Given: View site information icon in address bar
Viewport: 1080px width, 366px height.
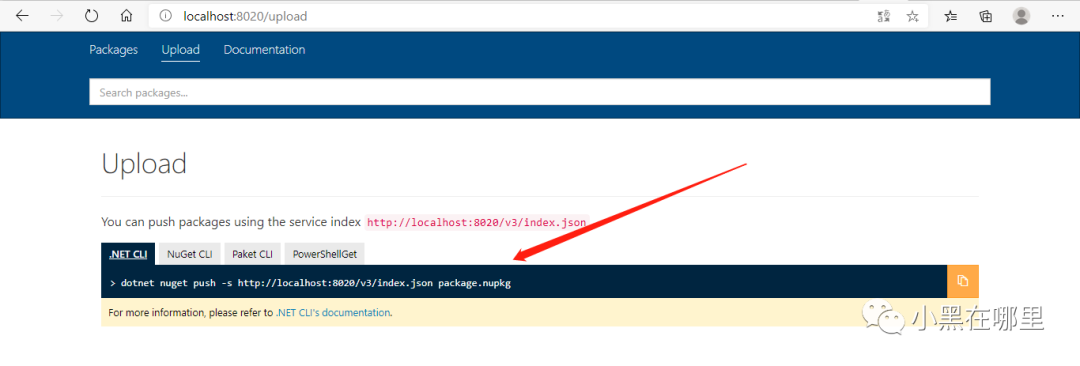Looking at the screenshot, I should [x=165, y=16].
